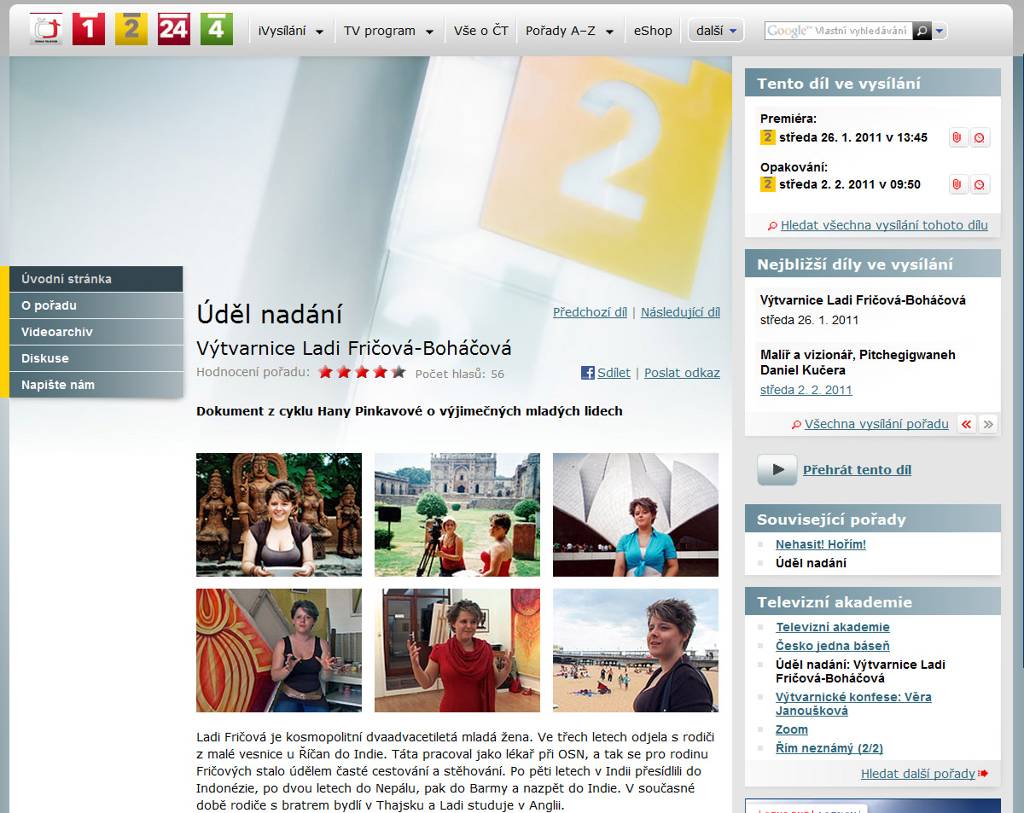Expand the Pořady A–Z menu

(x=569, y=31)
